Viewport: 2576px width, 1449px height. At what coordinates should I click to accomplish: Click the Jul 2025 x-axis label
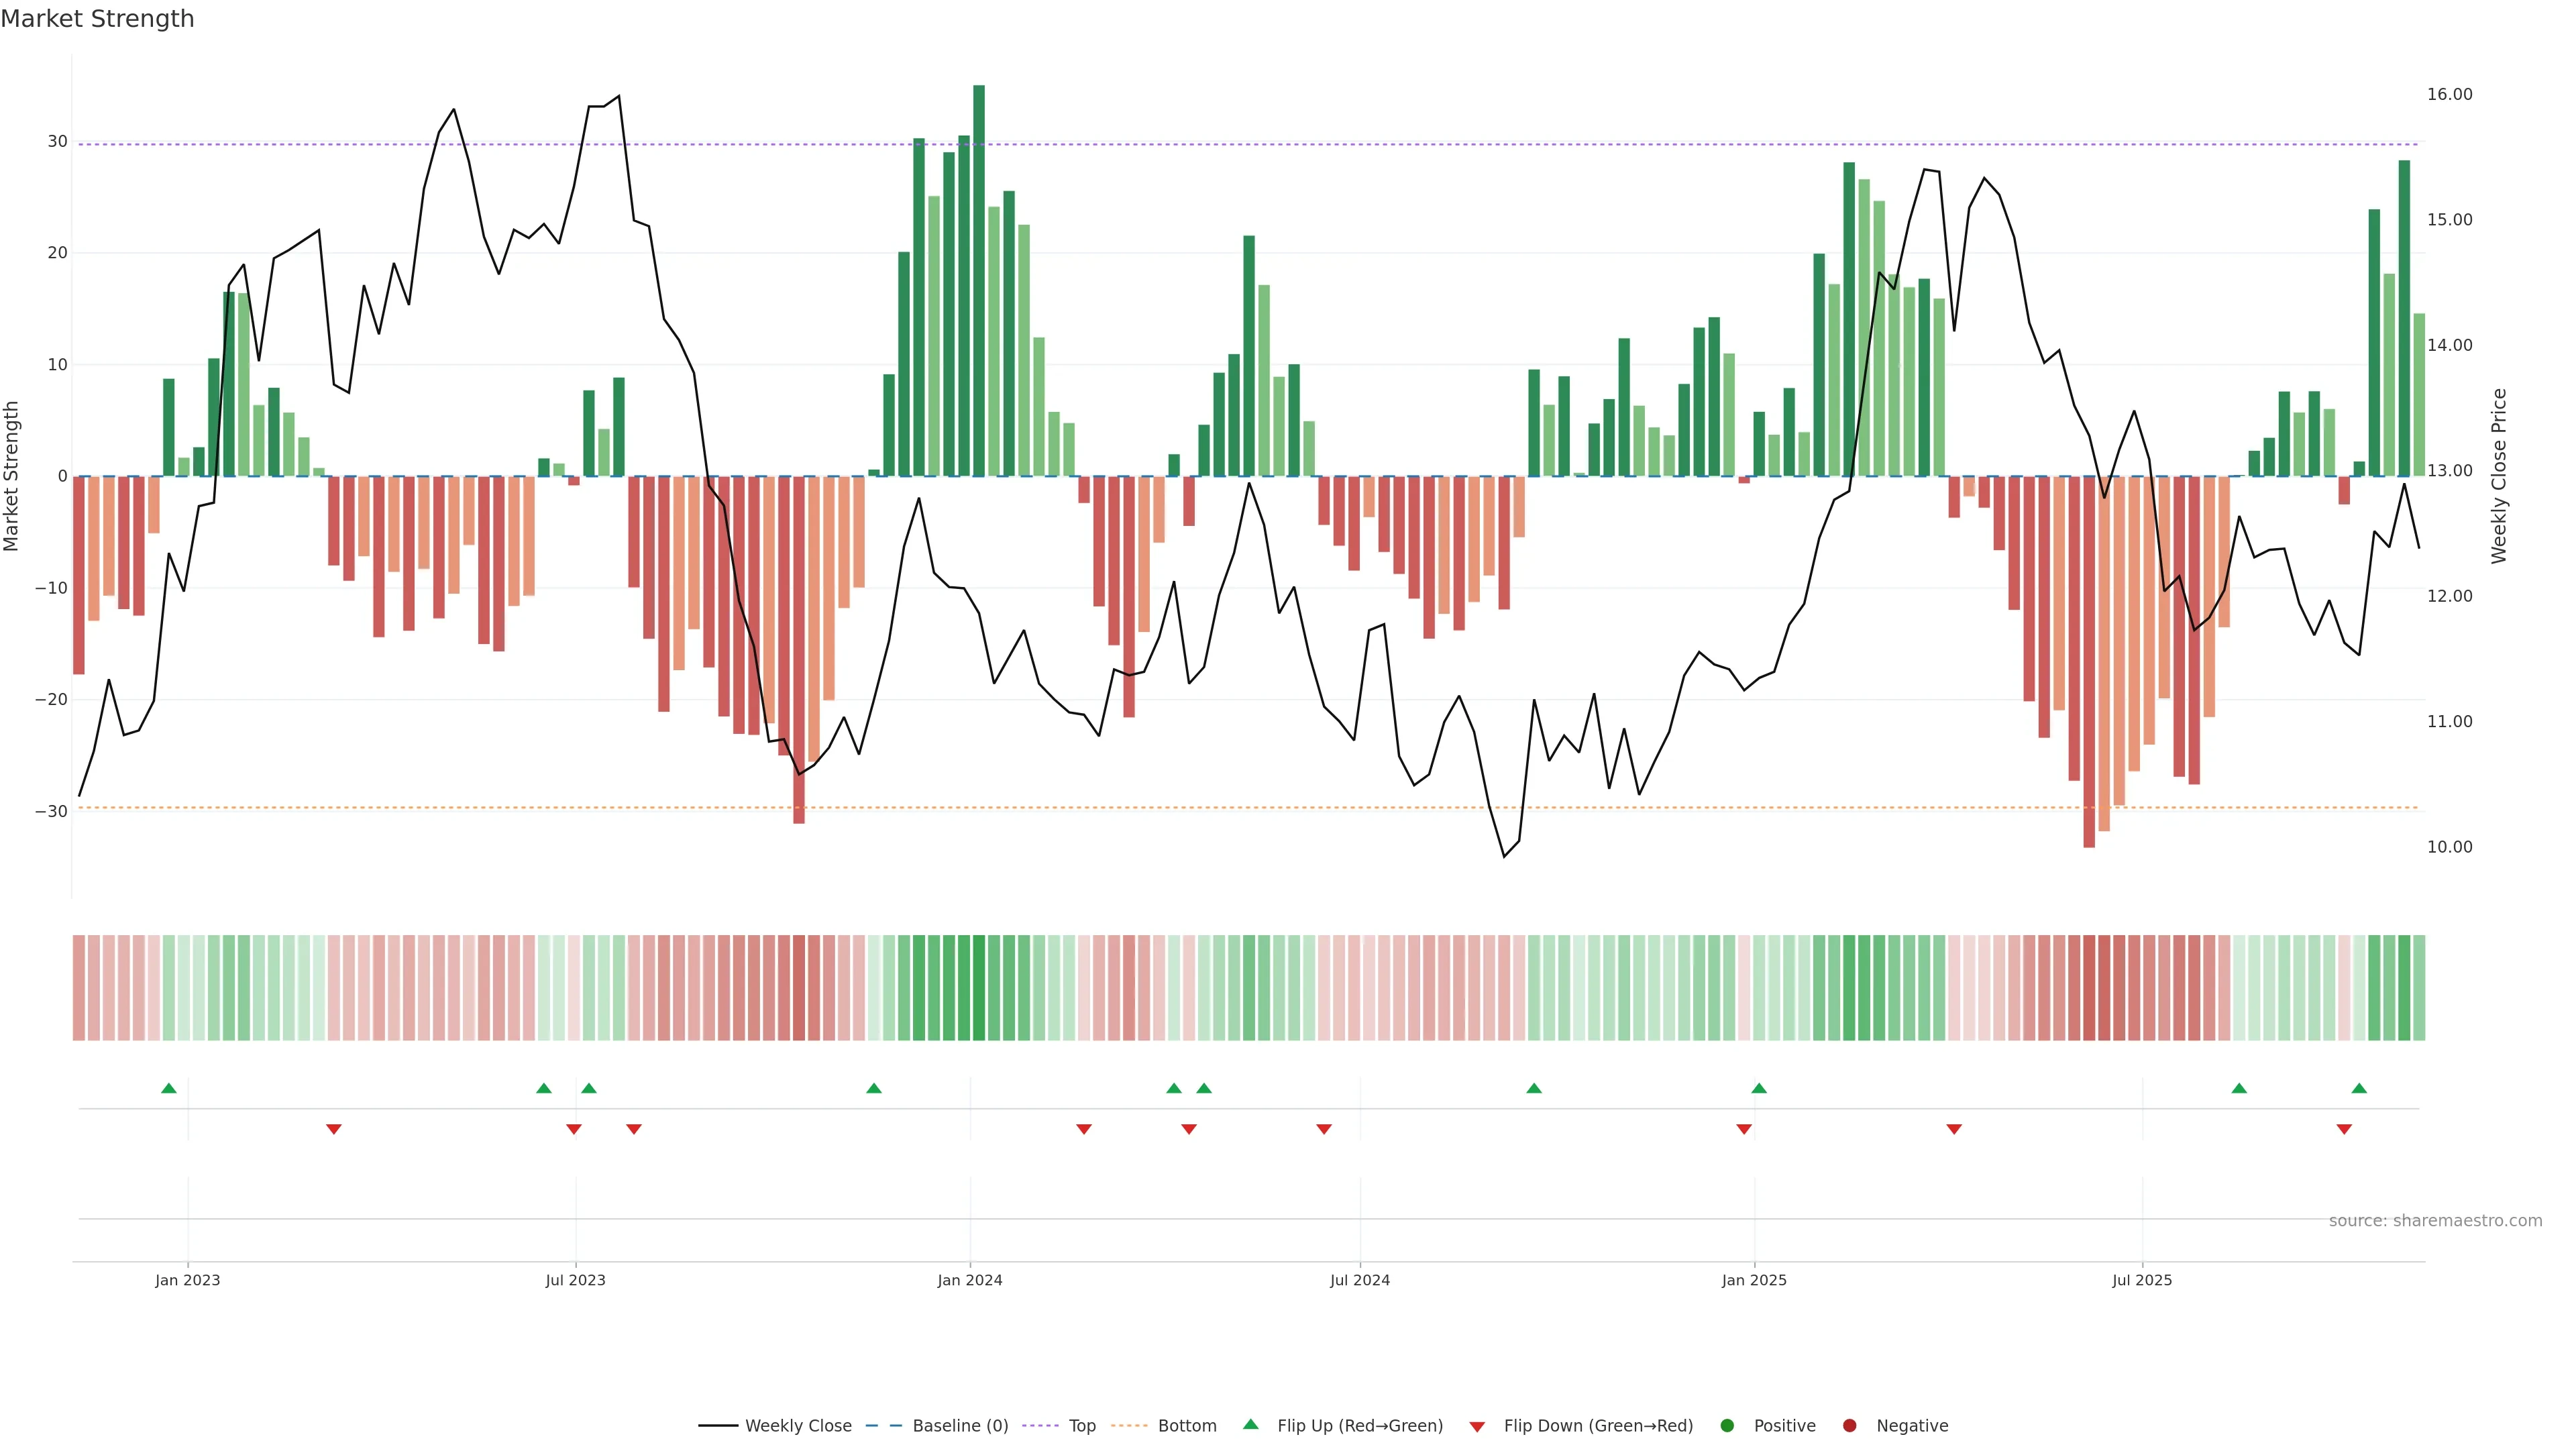[2142, 1280]
